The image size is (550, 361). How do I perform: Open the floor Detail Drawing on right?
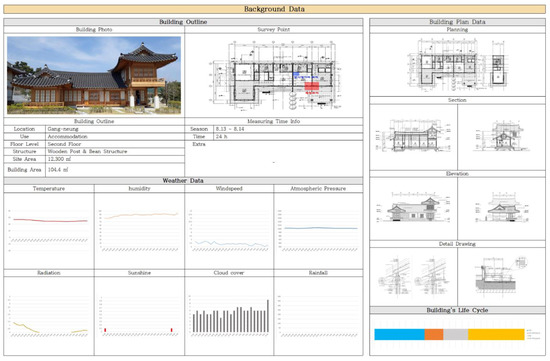pyautogui.click(x=501, y=275)
